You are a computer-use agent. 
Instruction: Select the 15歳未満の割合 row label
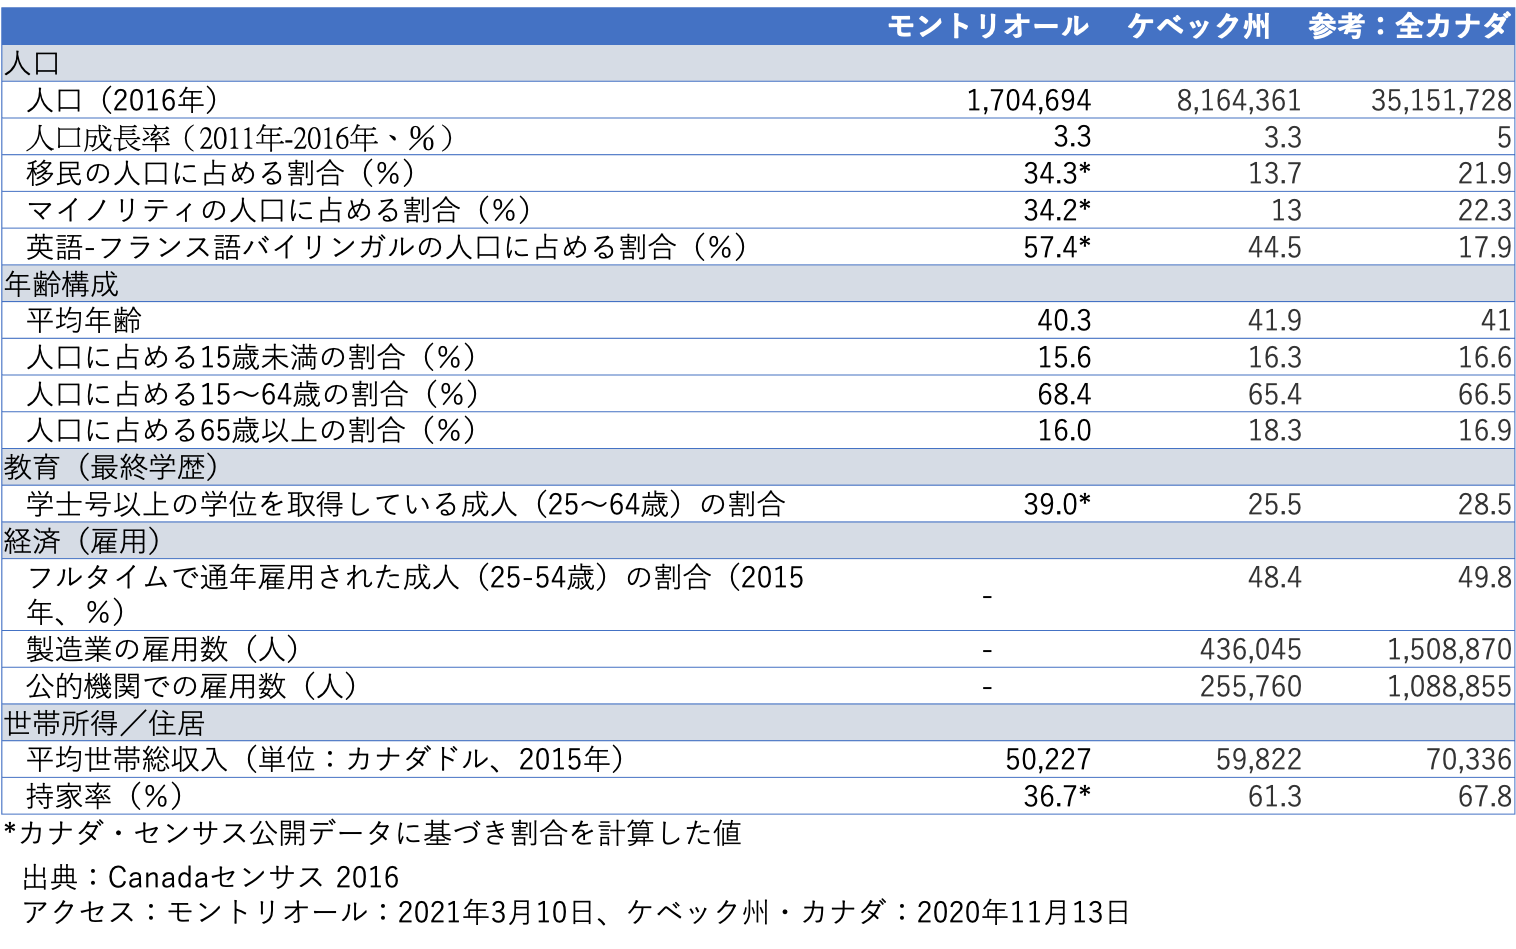click(251, 357)
